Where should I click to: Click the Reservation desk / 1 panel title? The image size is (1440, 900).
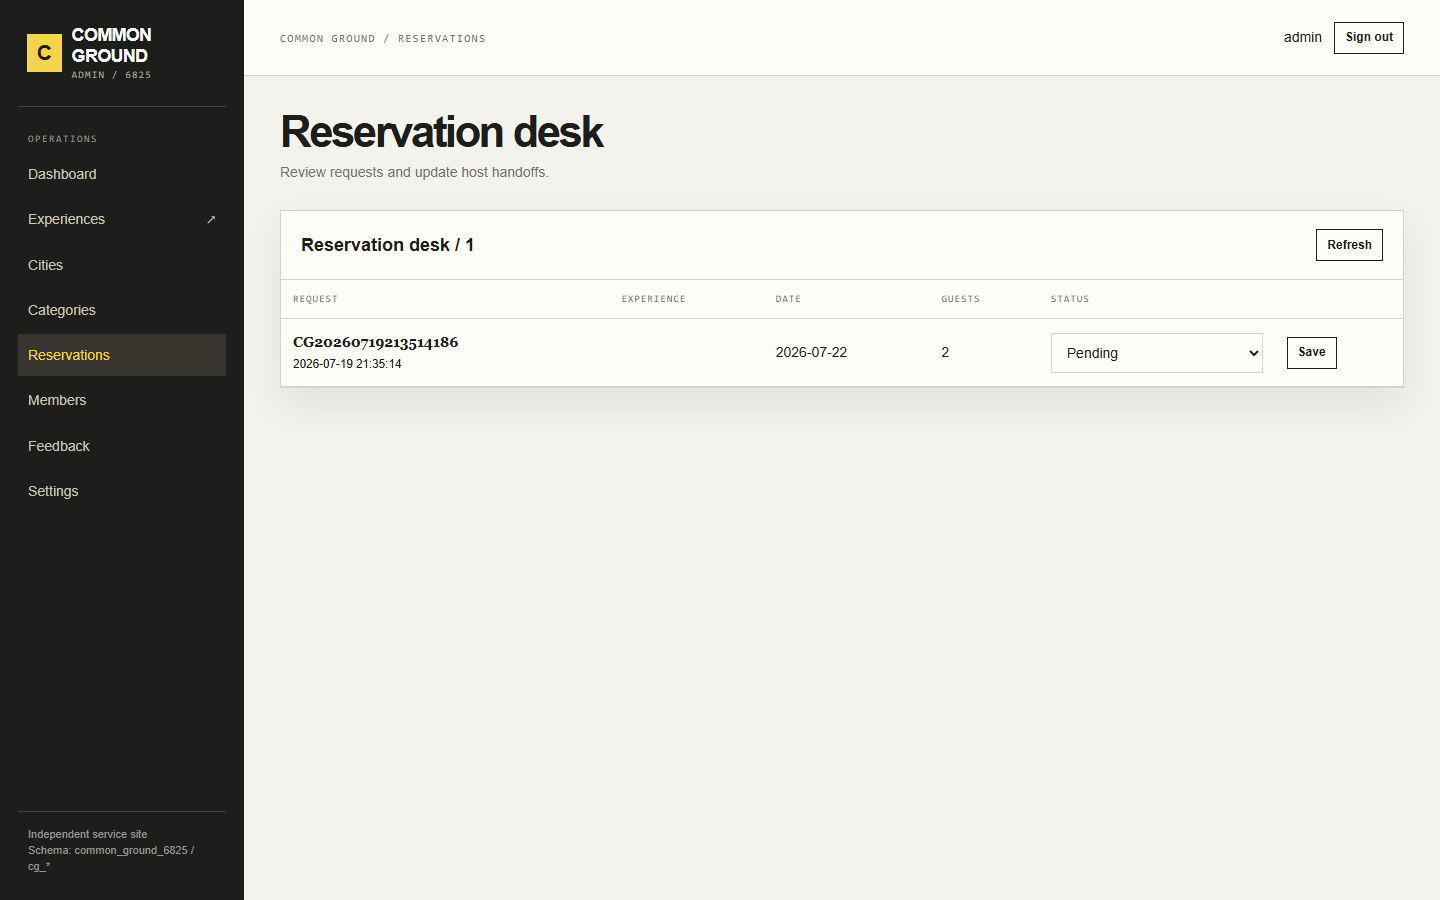point(387,245)
